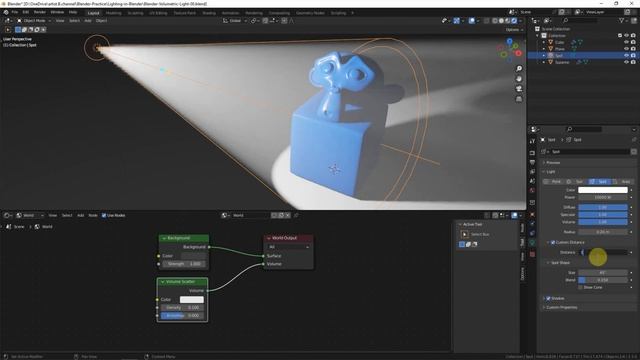Select the solid viewport shading mode
The height and width of the screenshot is (360, 640).
(501, 20)
